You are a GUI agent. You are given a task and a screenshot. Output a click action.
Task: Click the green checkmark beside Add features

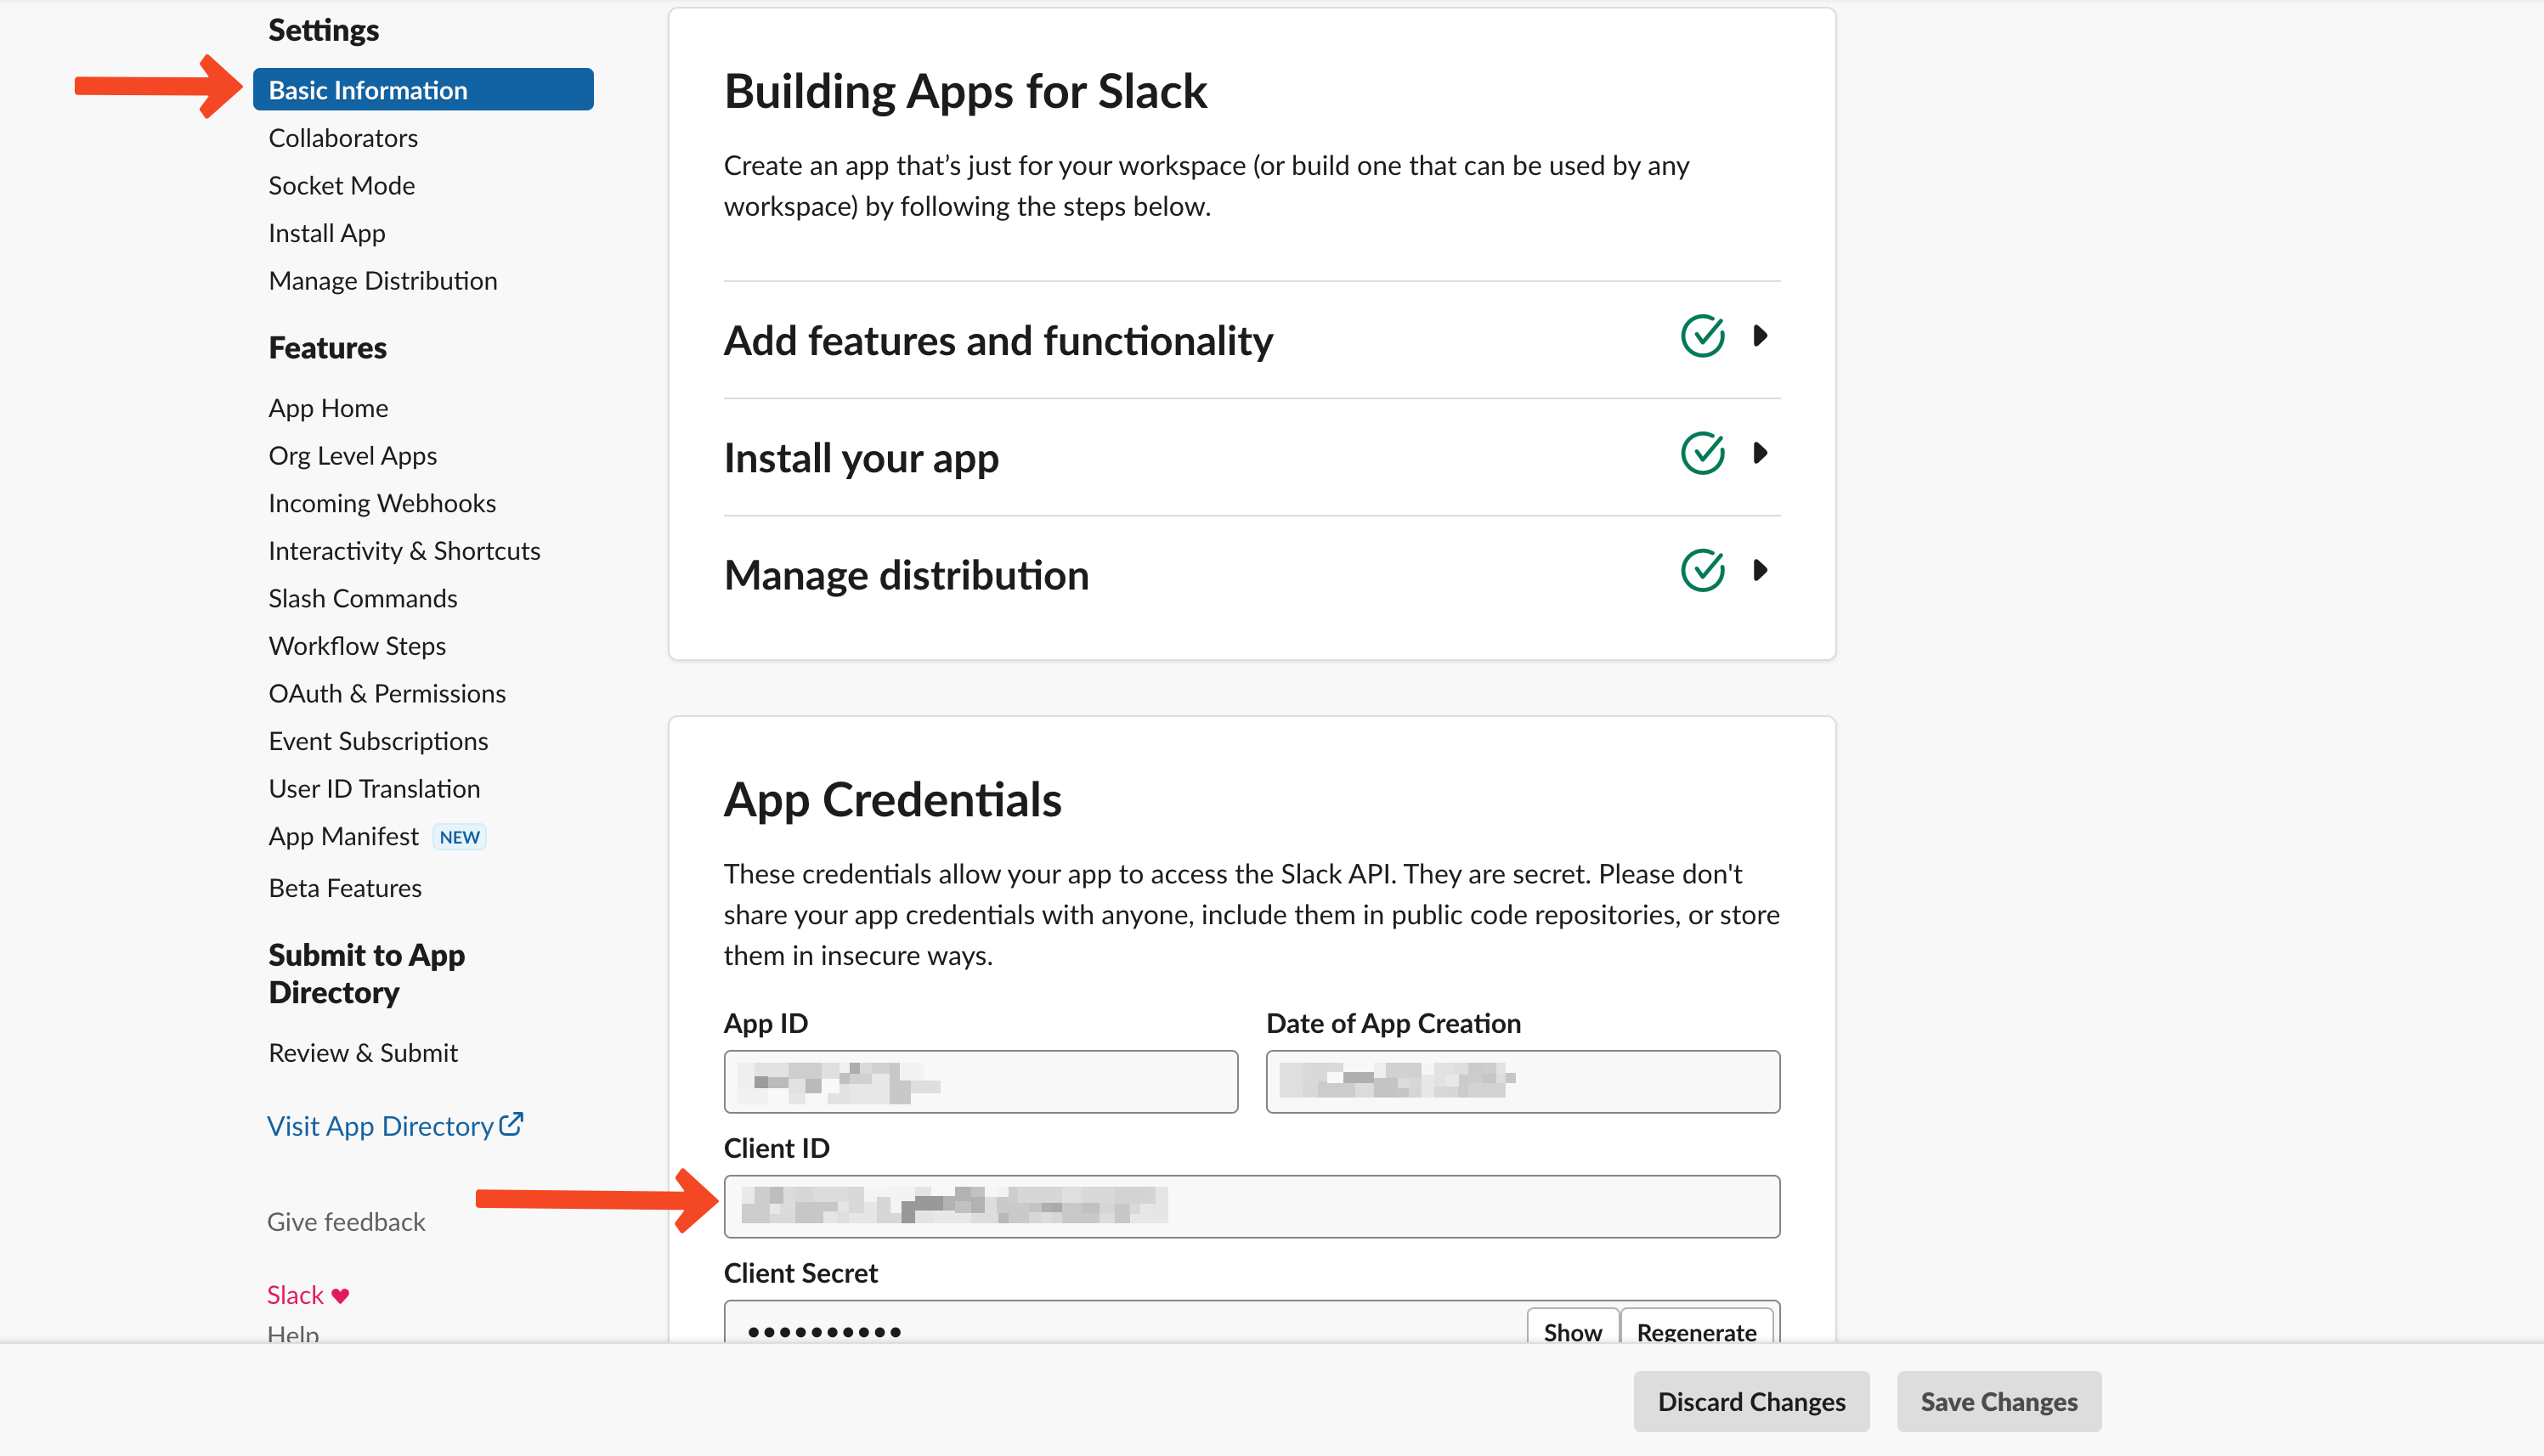point(1702,336)
